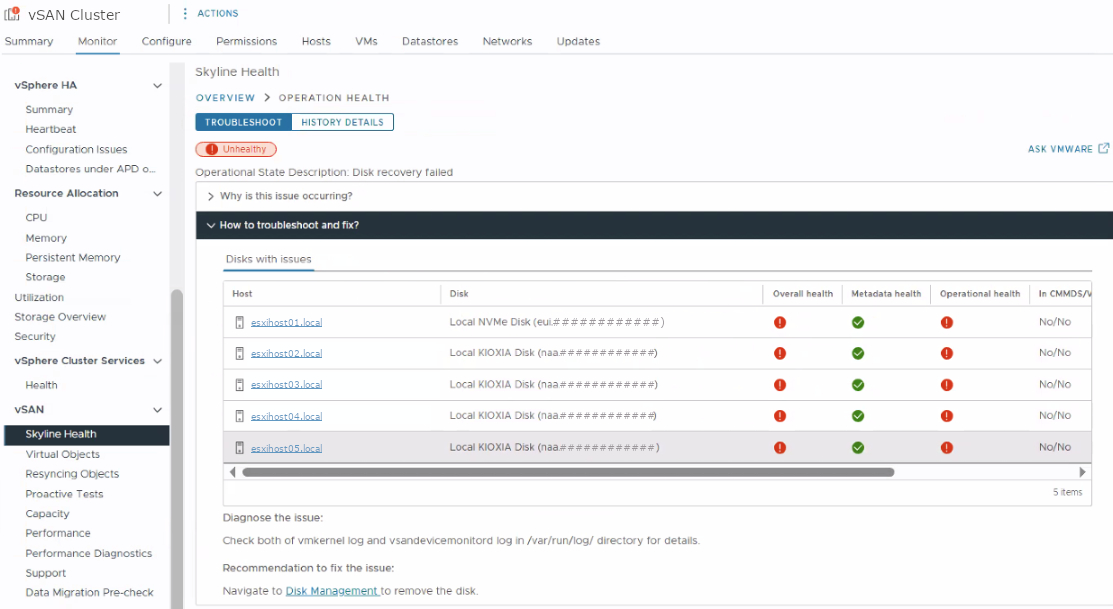Select Performance Diagnostics in sidebar

[x=89, y=554]
